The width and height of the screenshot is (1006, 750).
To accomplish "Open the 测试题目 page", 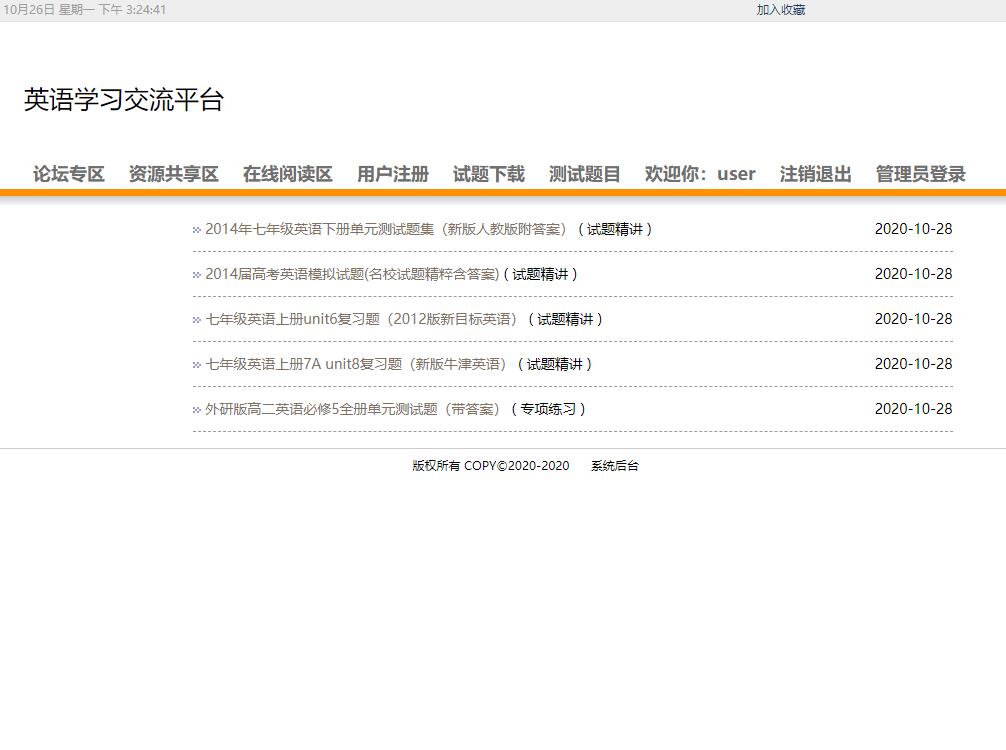I will [x=583, y=173].
